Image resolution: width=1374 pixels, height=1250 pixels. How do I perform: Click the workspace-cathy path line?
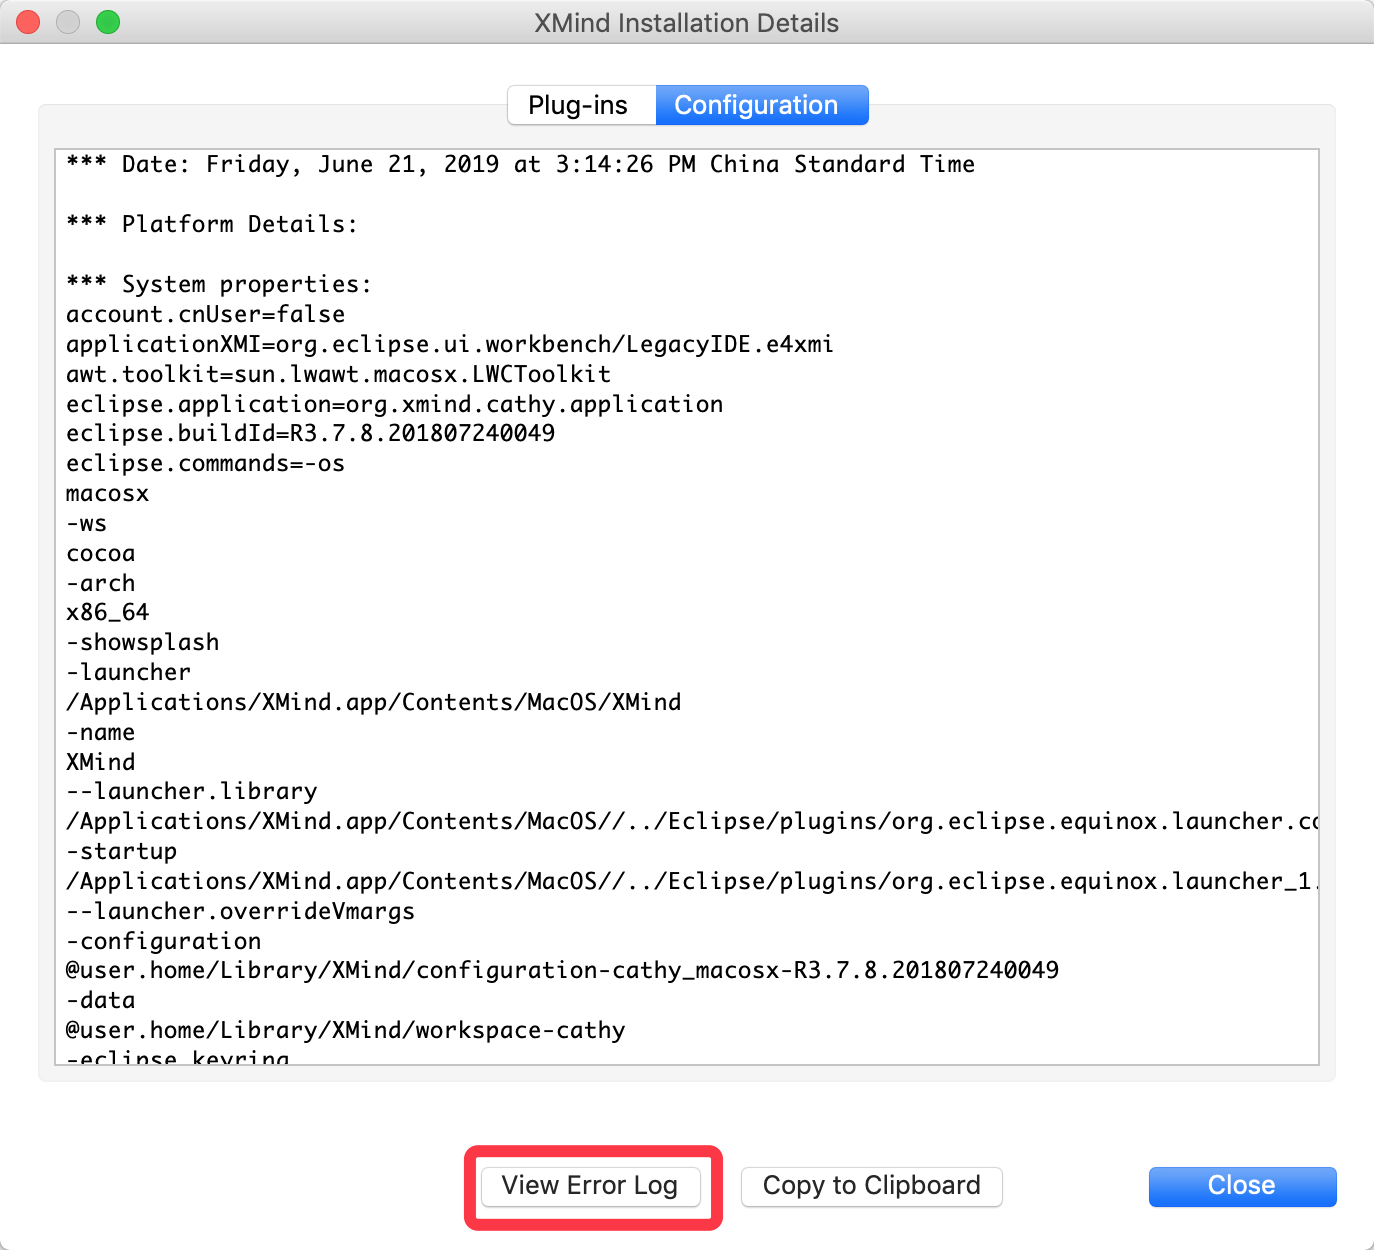pyautogui.click(x=346, y=1030)
